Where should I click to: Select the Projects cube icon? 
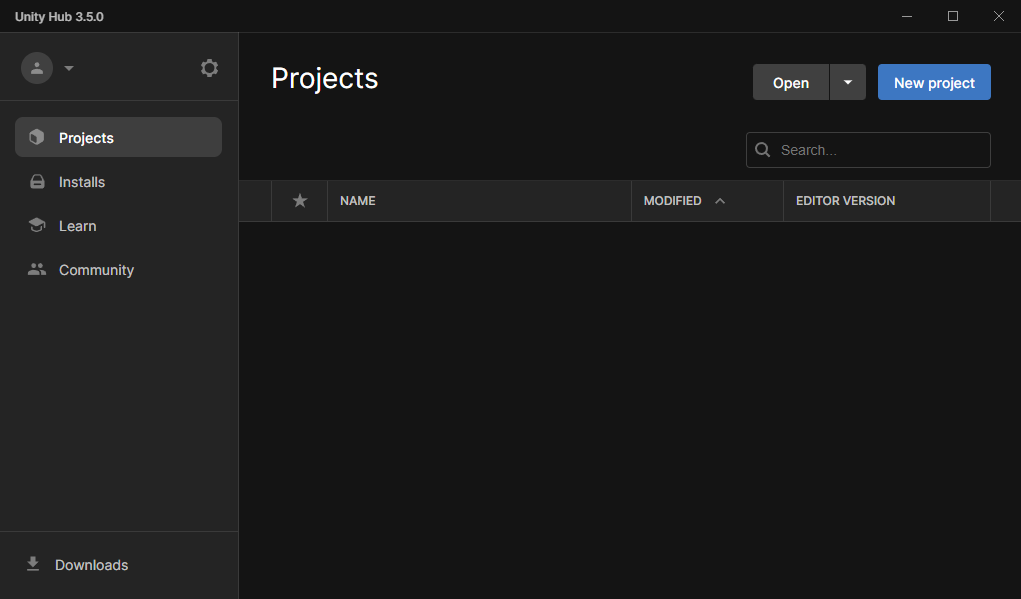click(36, 137)
